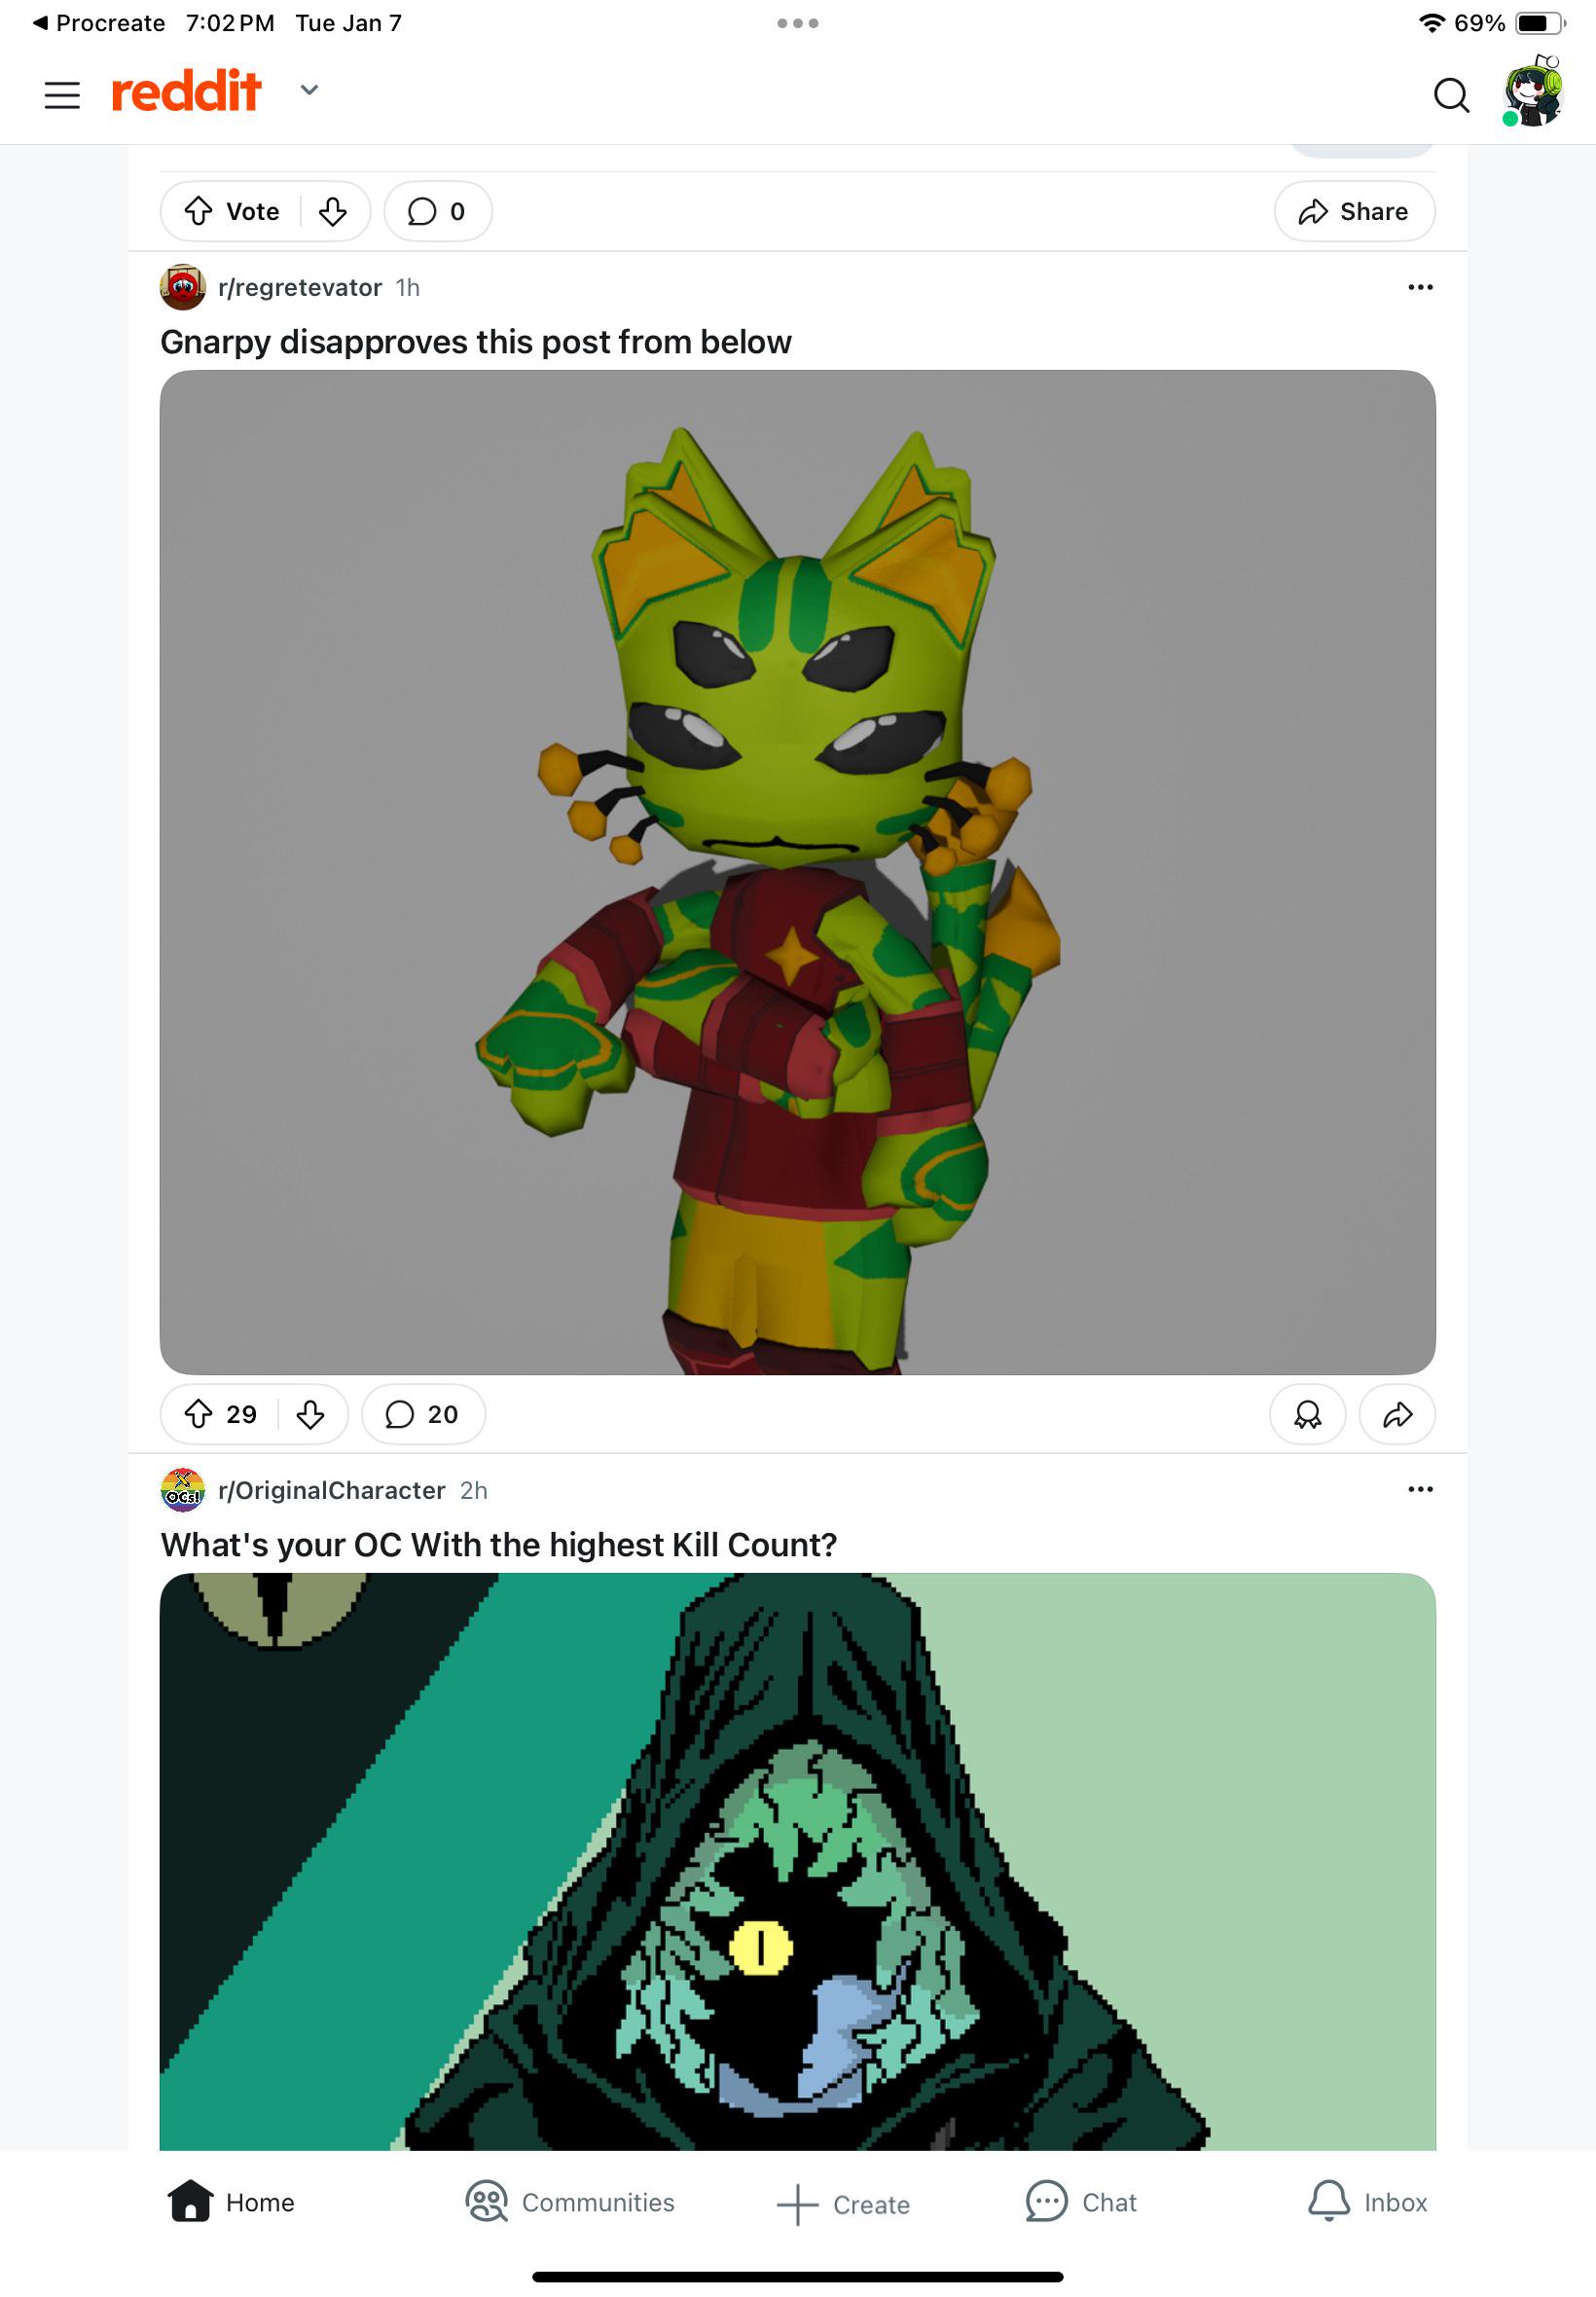The height and width of the screenshot is (2297, 1596).
Task: Open the r/regretevator subreddit link
Action: 299,288
